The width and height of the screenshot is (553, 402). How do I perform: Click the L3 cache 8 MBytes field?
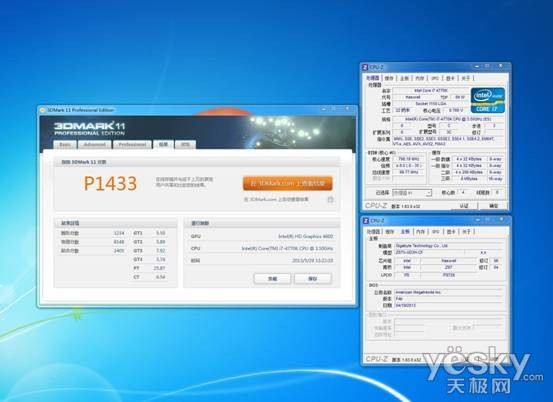coord(469,179)
